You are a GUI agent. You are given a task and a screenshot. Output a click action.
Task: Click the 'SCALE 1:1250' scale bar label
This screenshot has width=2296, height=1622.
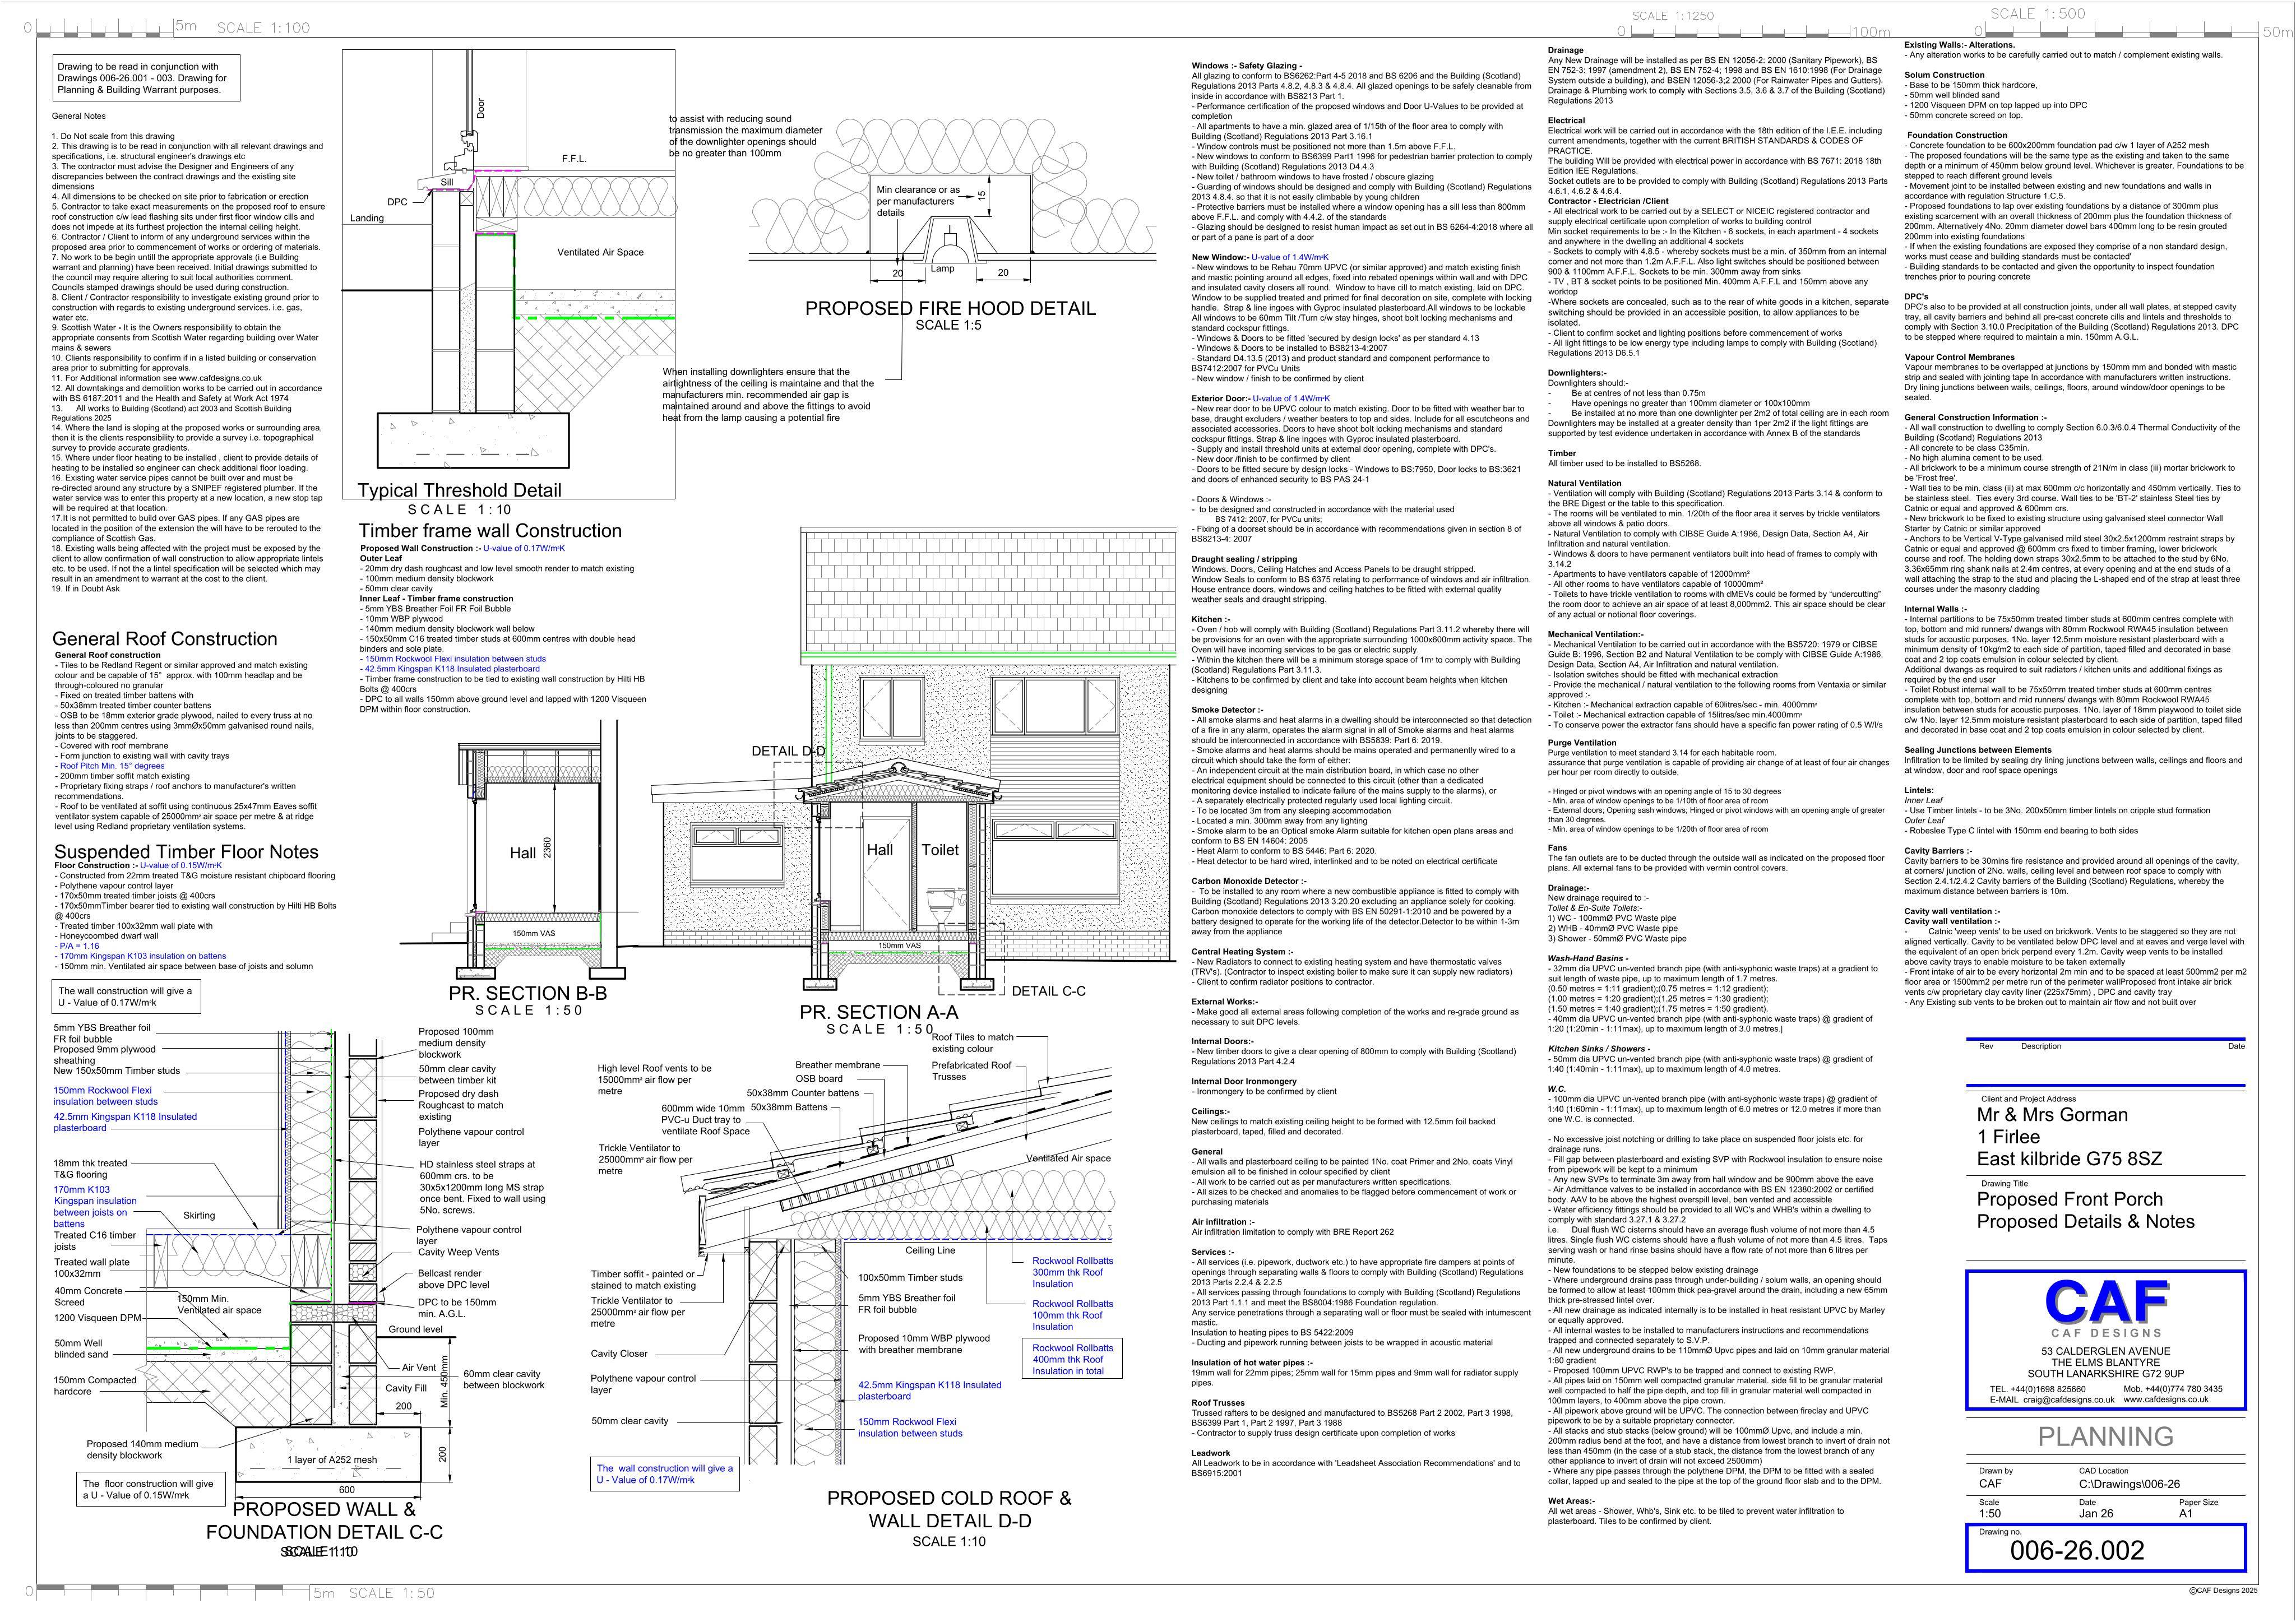click(x=1672, y=16)
